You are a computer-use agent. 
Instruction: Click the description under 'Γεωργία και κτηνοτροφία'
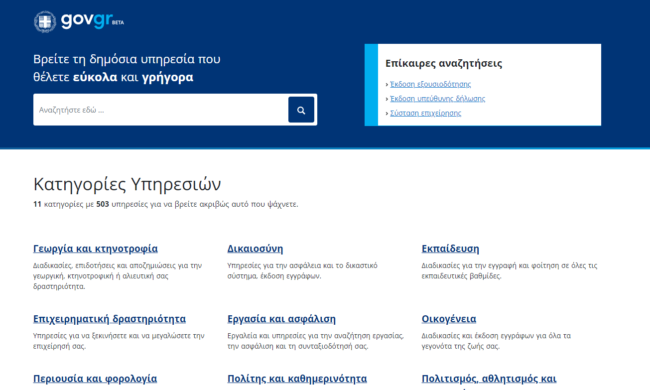pos(117,276)
